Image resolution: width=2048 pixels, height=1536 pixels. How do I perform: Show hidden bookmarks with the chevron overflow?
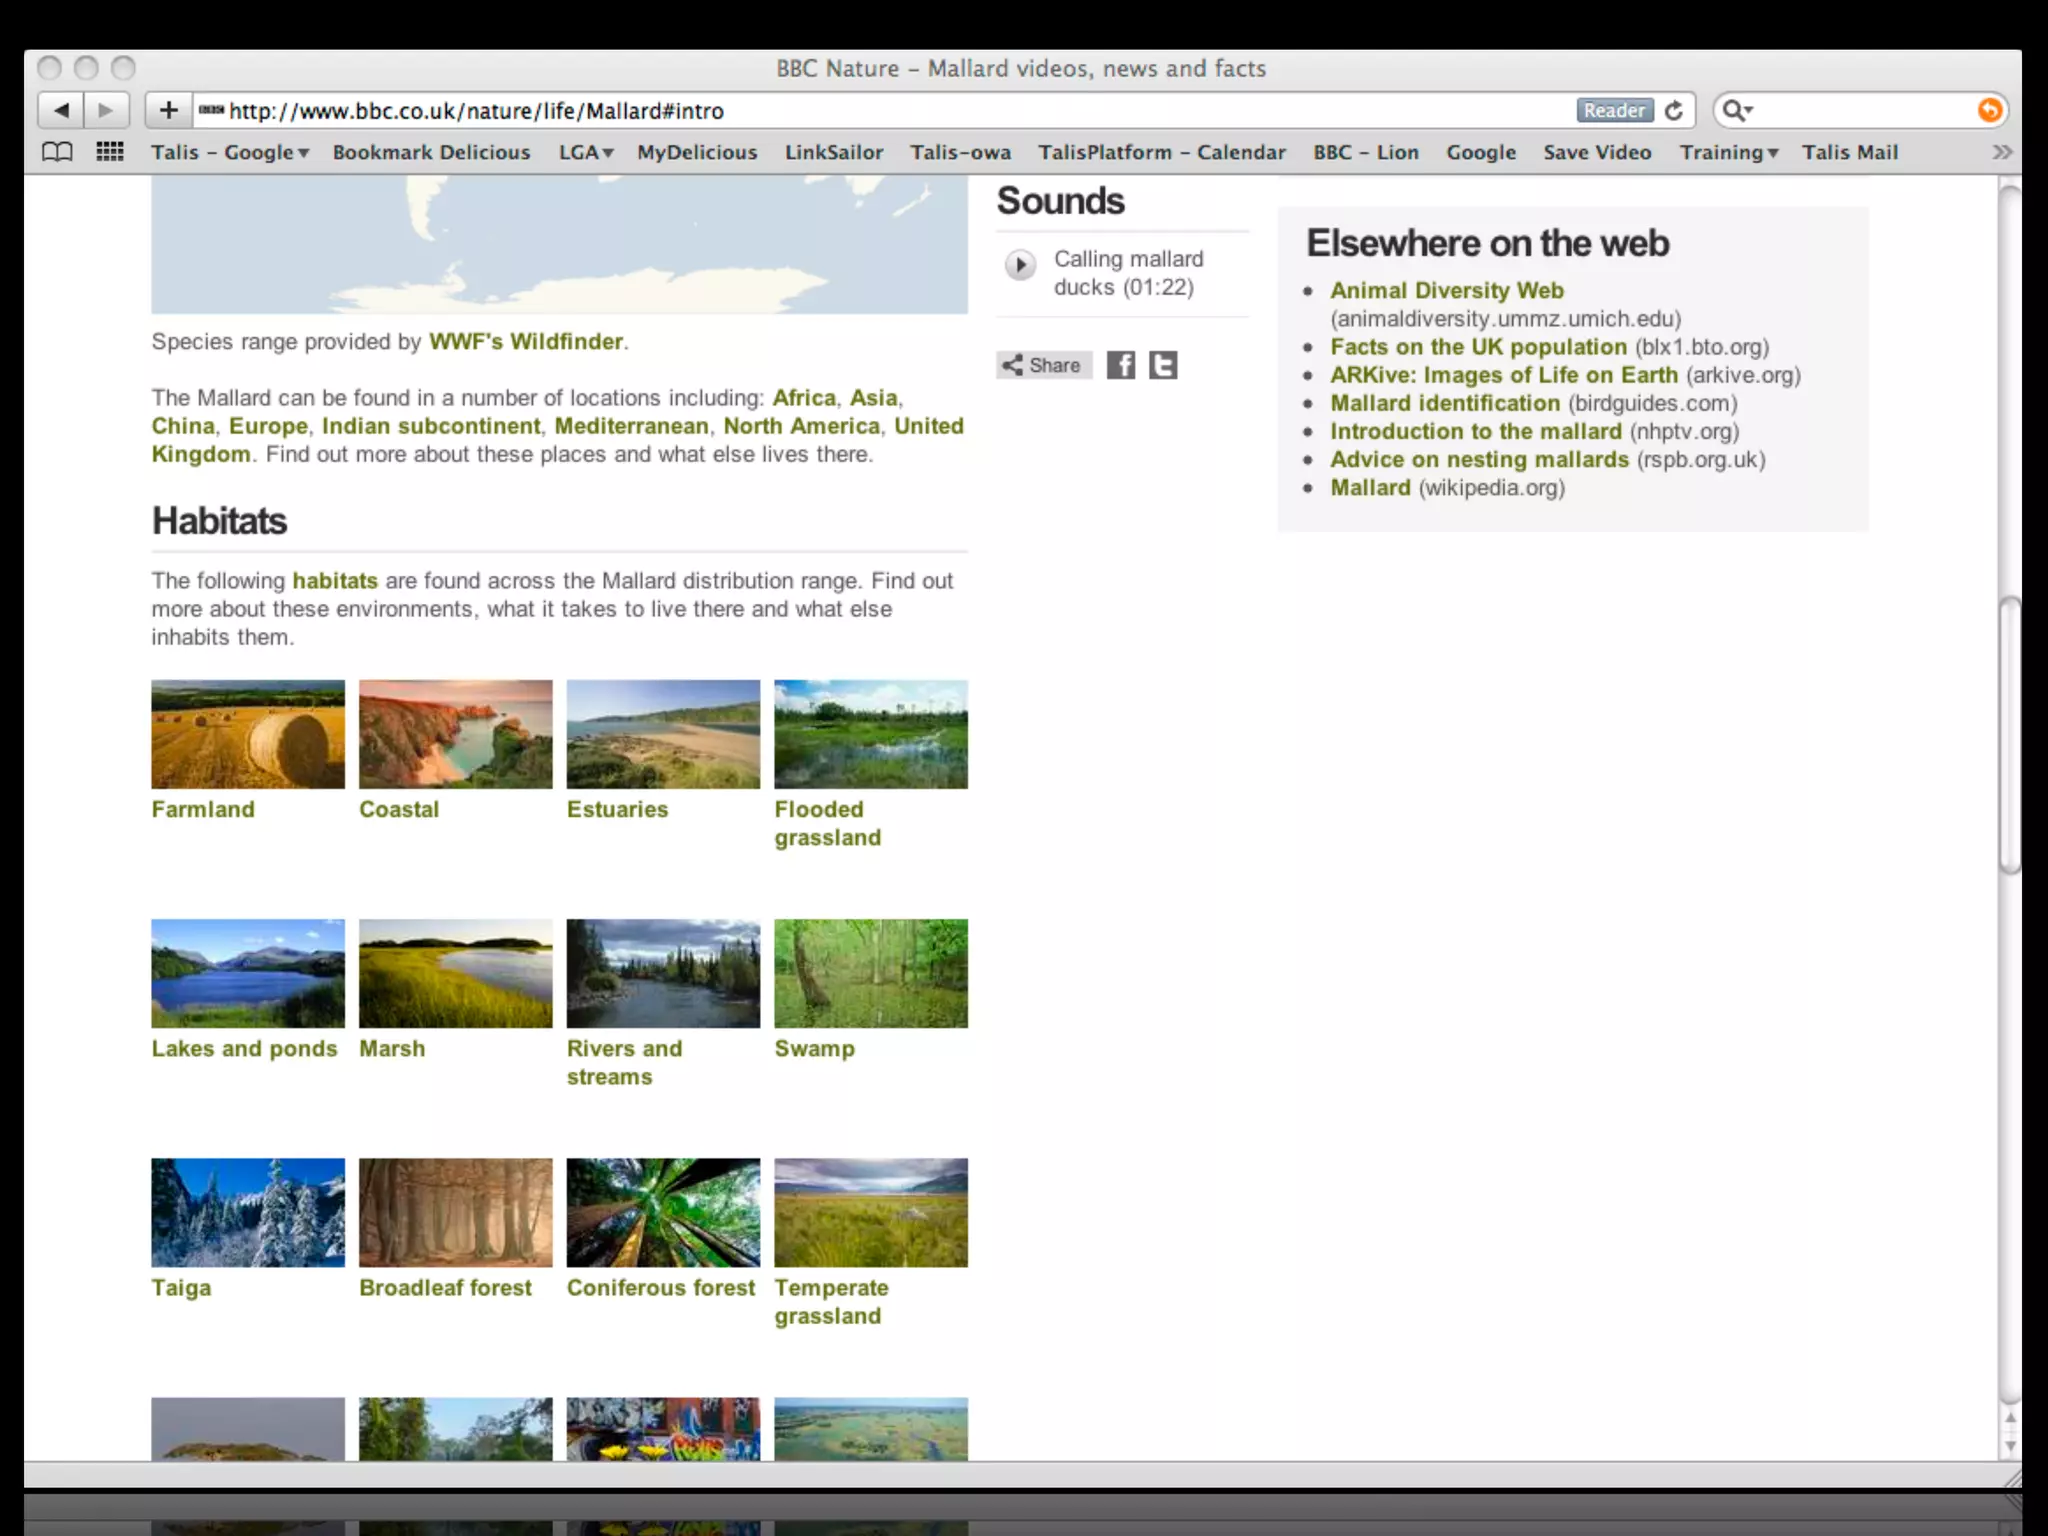[2001, 152]
